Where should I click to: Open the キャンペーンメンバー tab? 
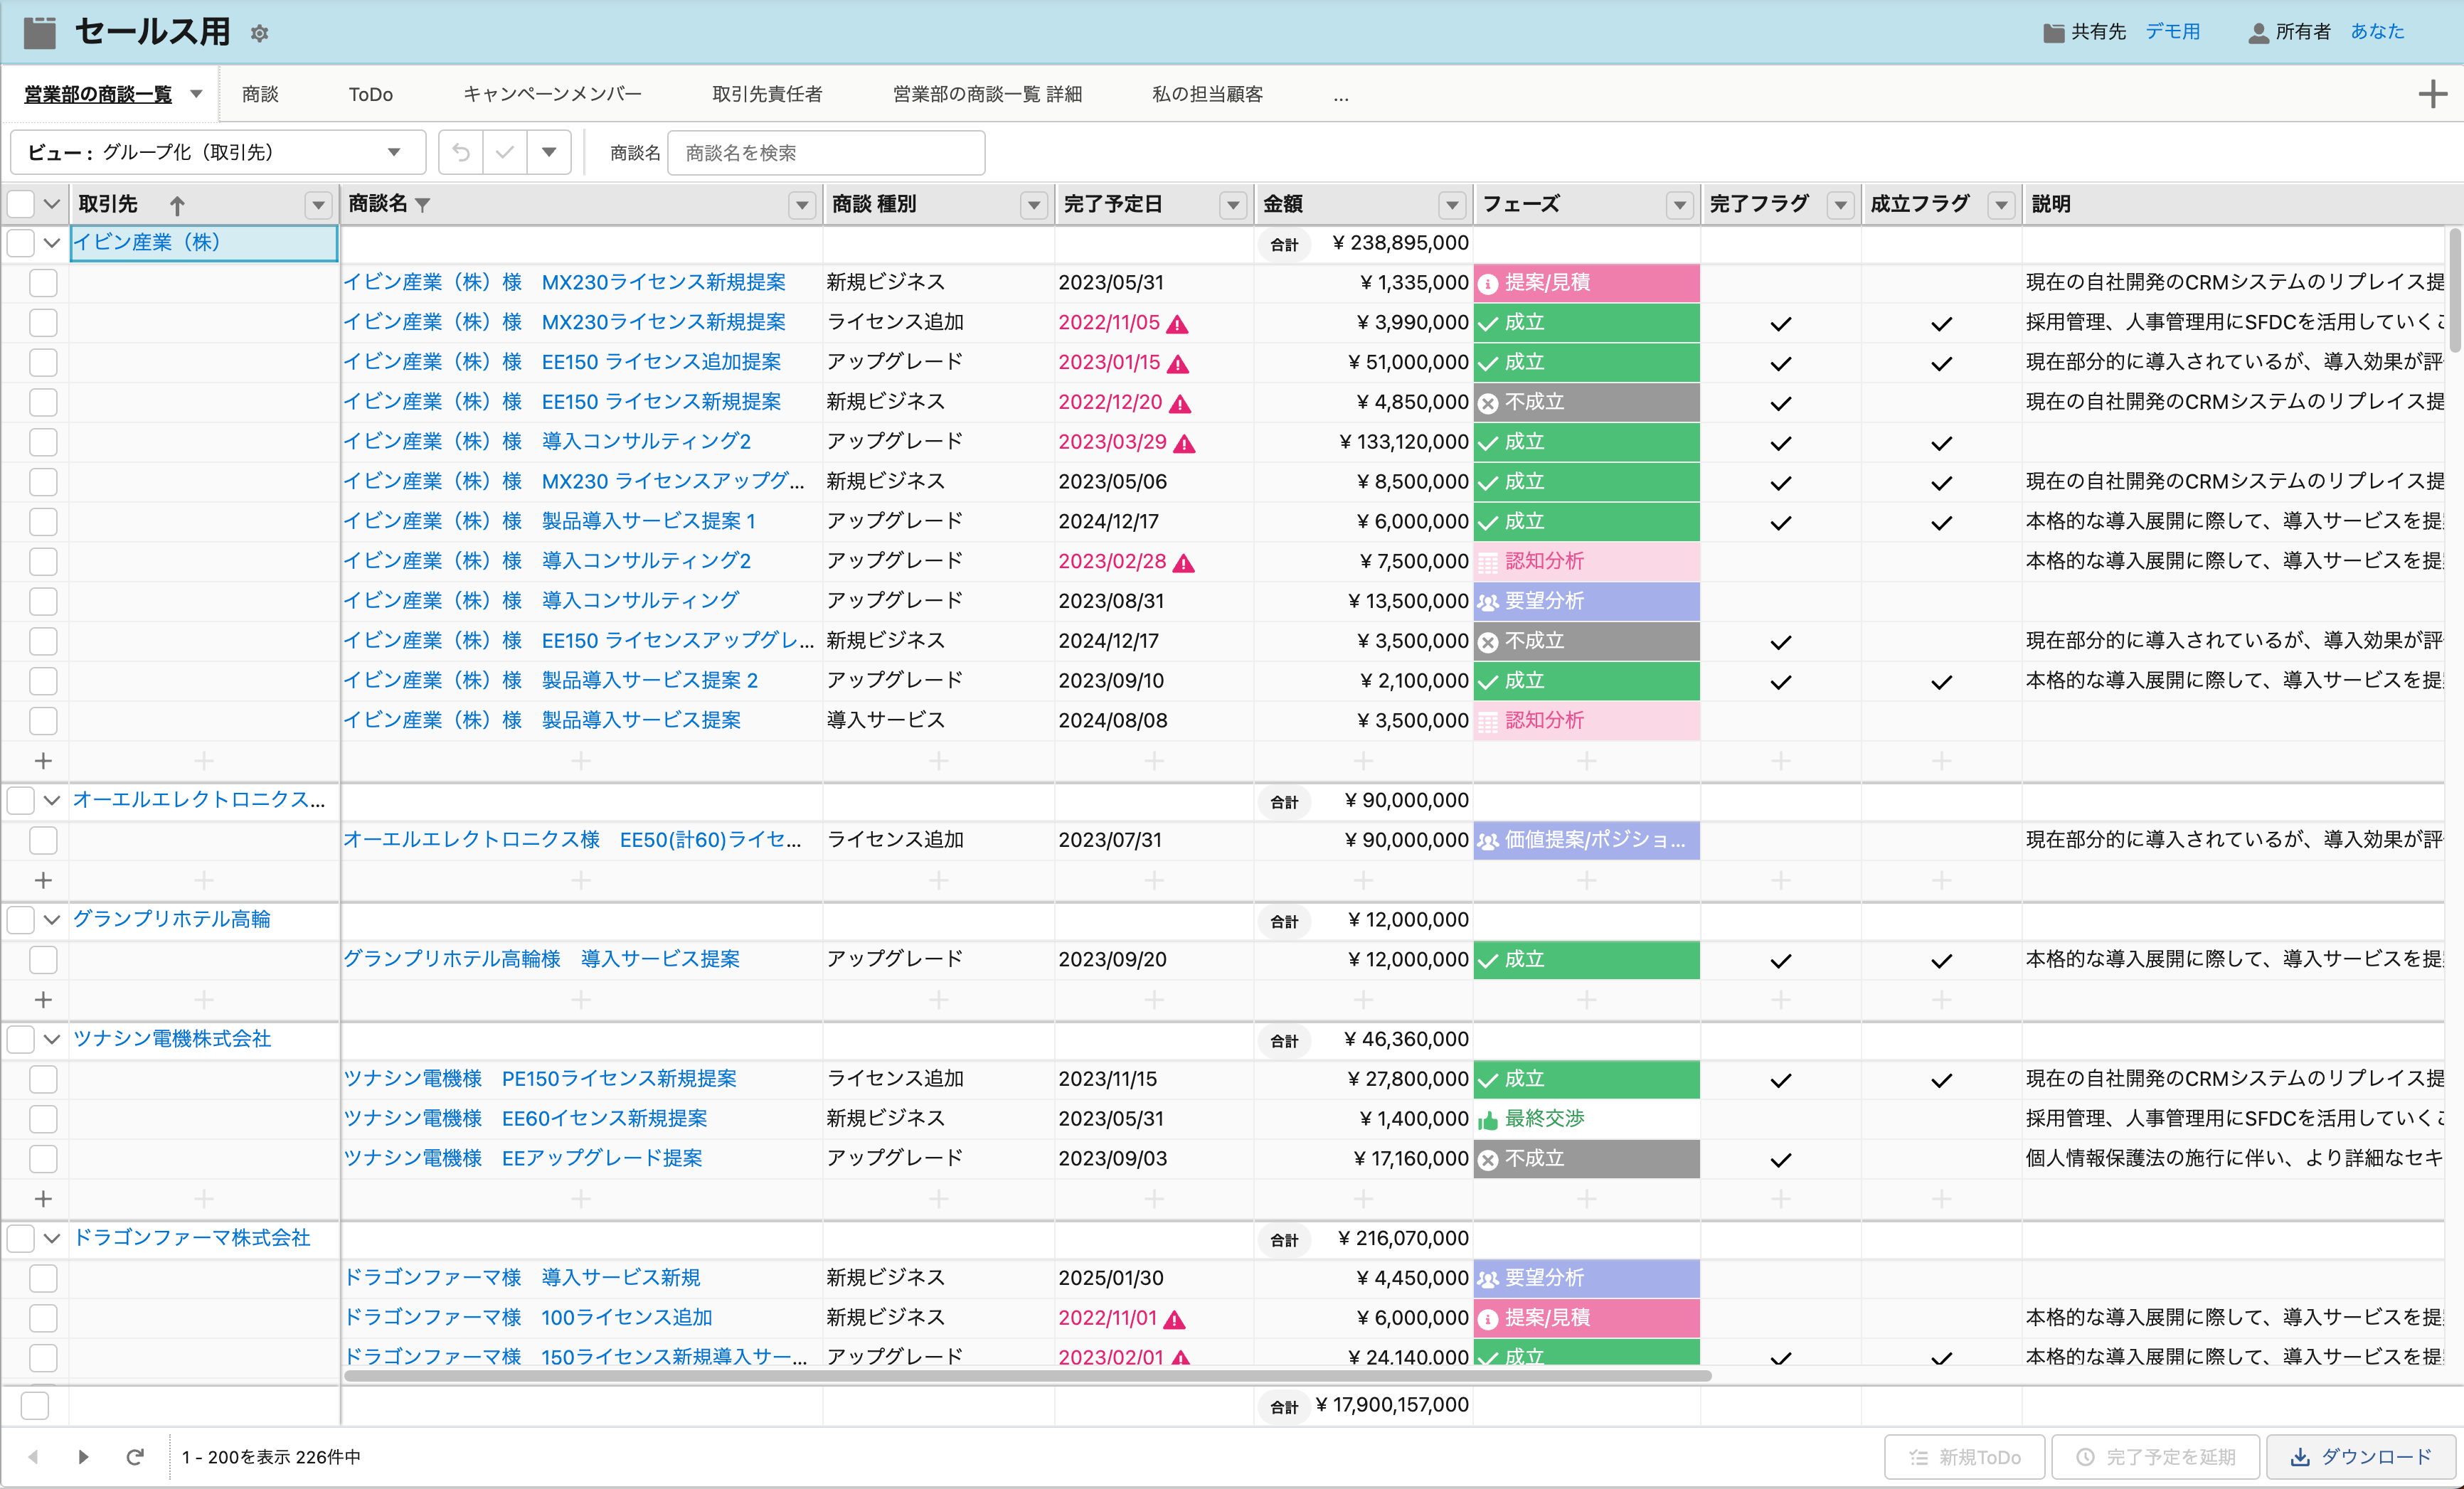coord(552,94)
